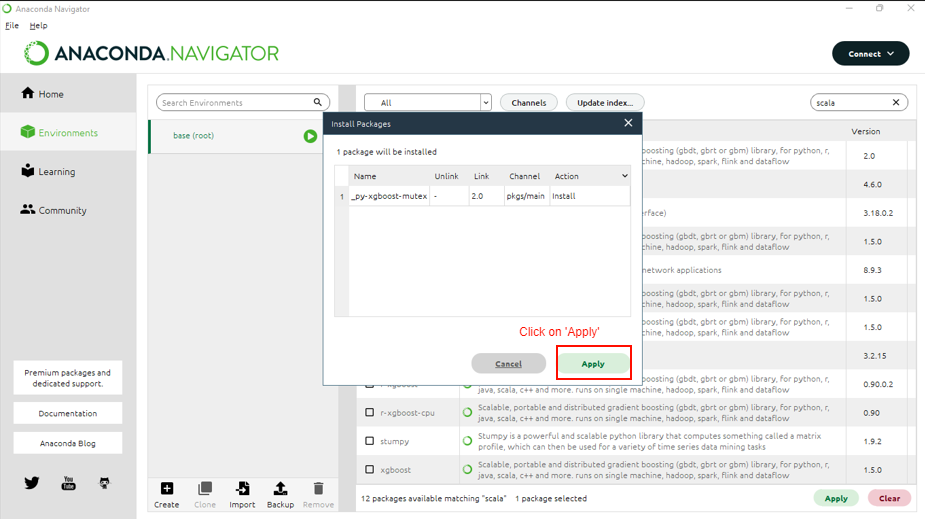This screenshot has height=519, width=925.
Task: Cancel the Install Packages dialog
Action: click(509, 364)
